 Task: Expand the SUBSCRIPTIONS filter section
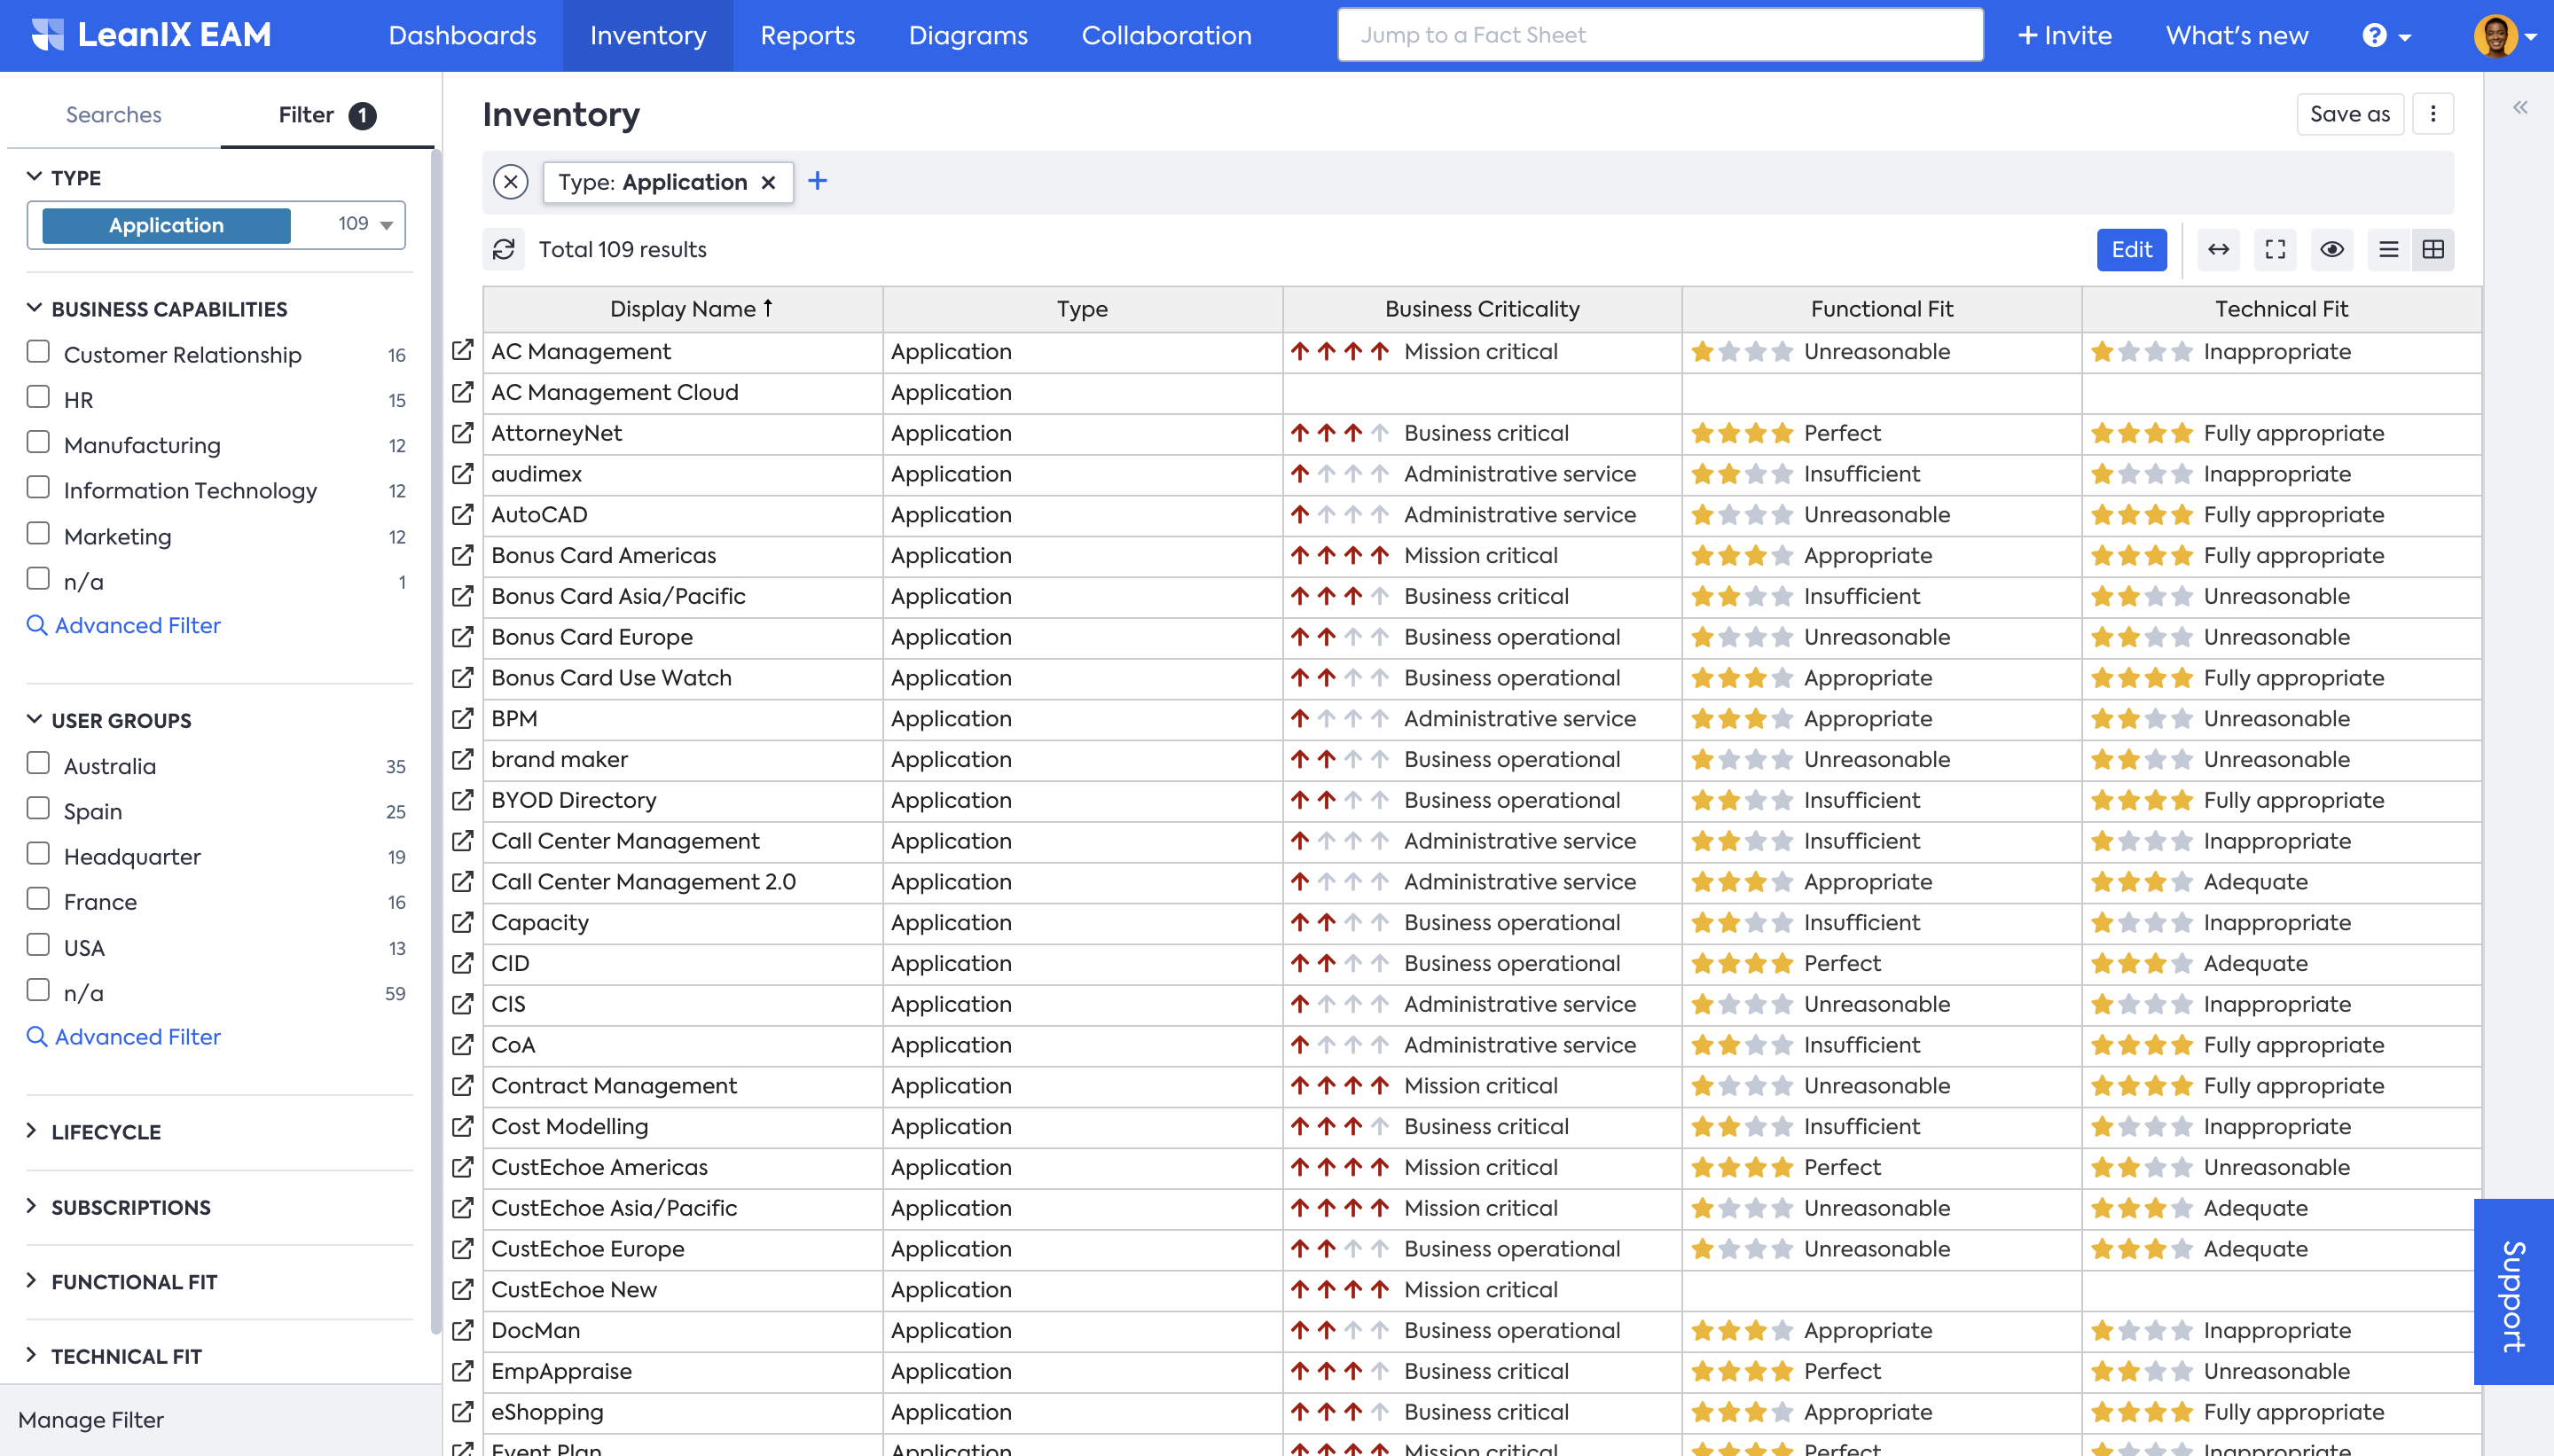tap(130, 1207)
